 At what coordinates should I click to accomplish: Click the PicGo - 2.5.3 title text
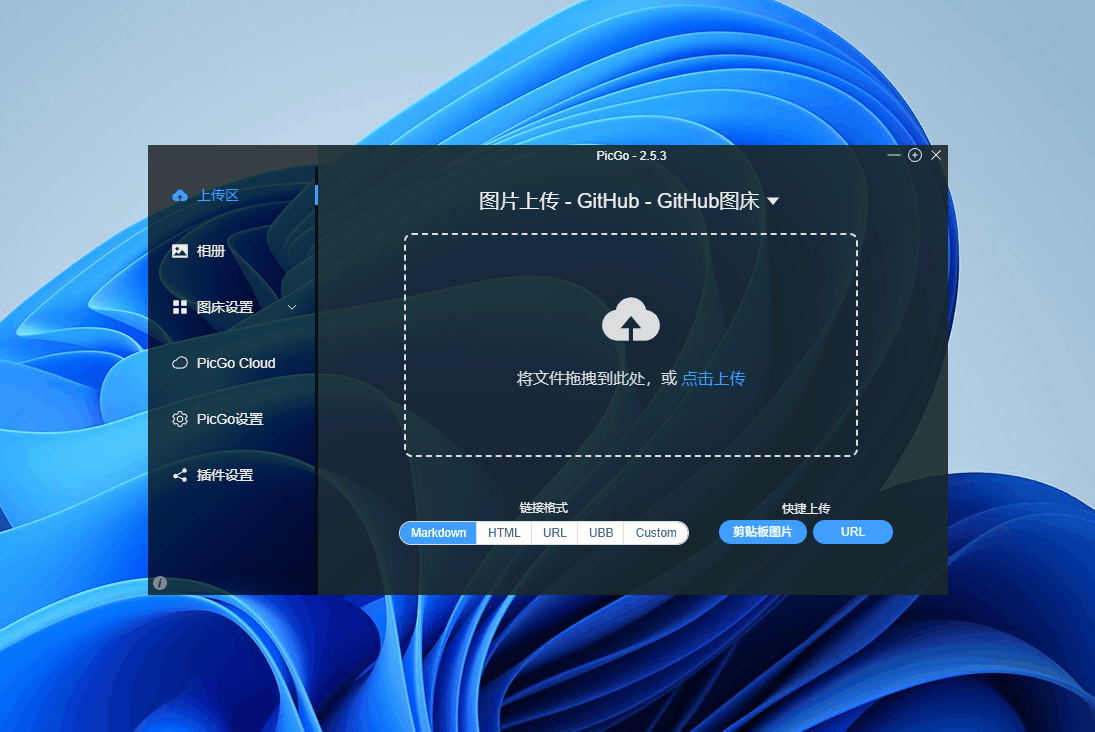coord(631,156)
